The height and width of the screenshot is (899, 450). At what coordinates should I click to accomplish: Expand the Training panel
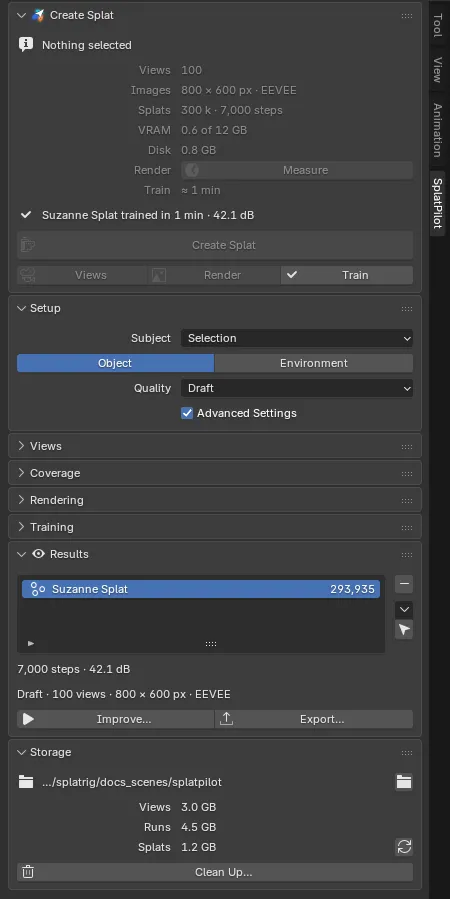22,527
